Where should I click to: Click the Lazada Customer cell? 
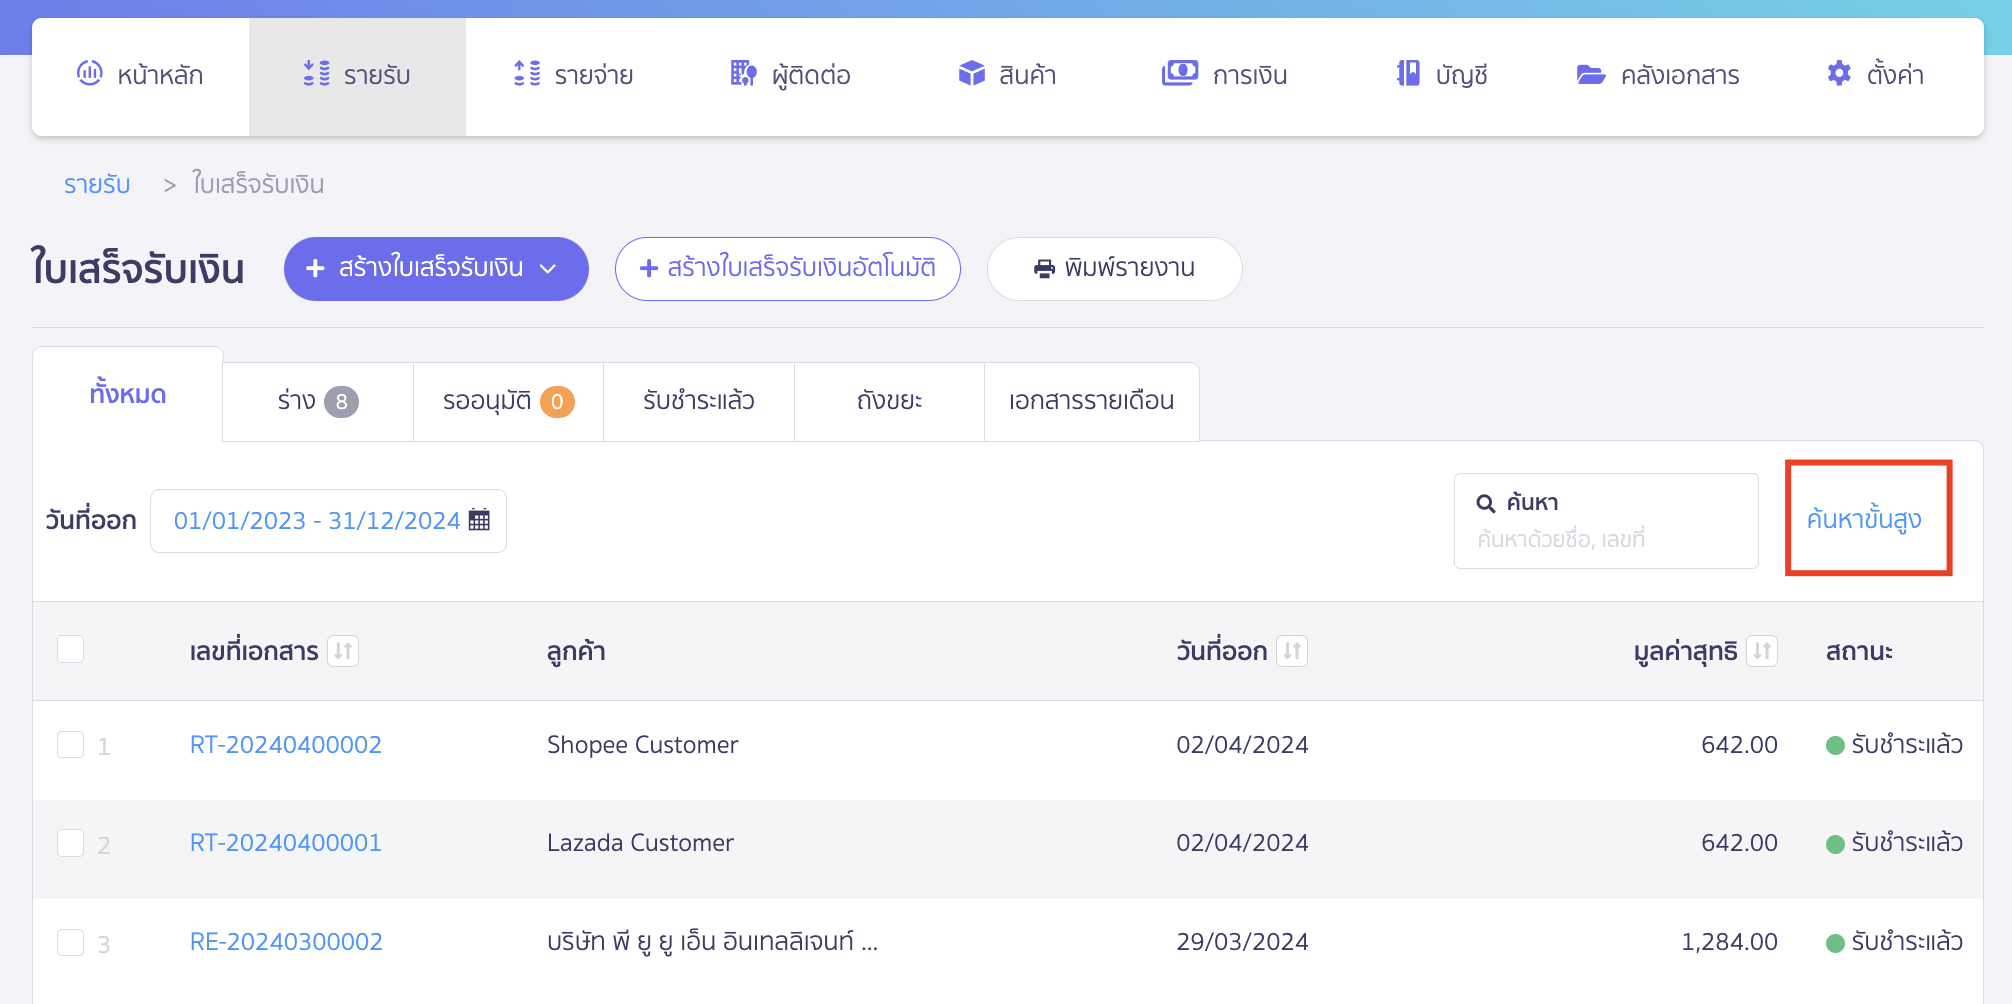click(x=640, y=843)
